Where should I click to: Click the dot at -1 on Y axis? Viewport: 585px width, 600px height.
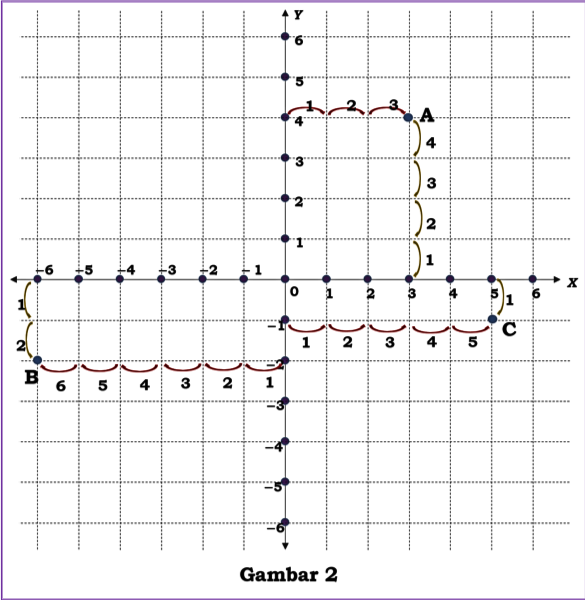(285, 320)
